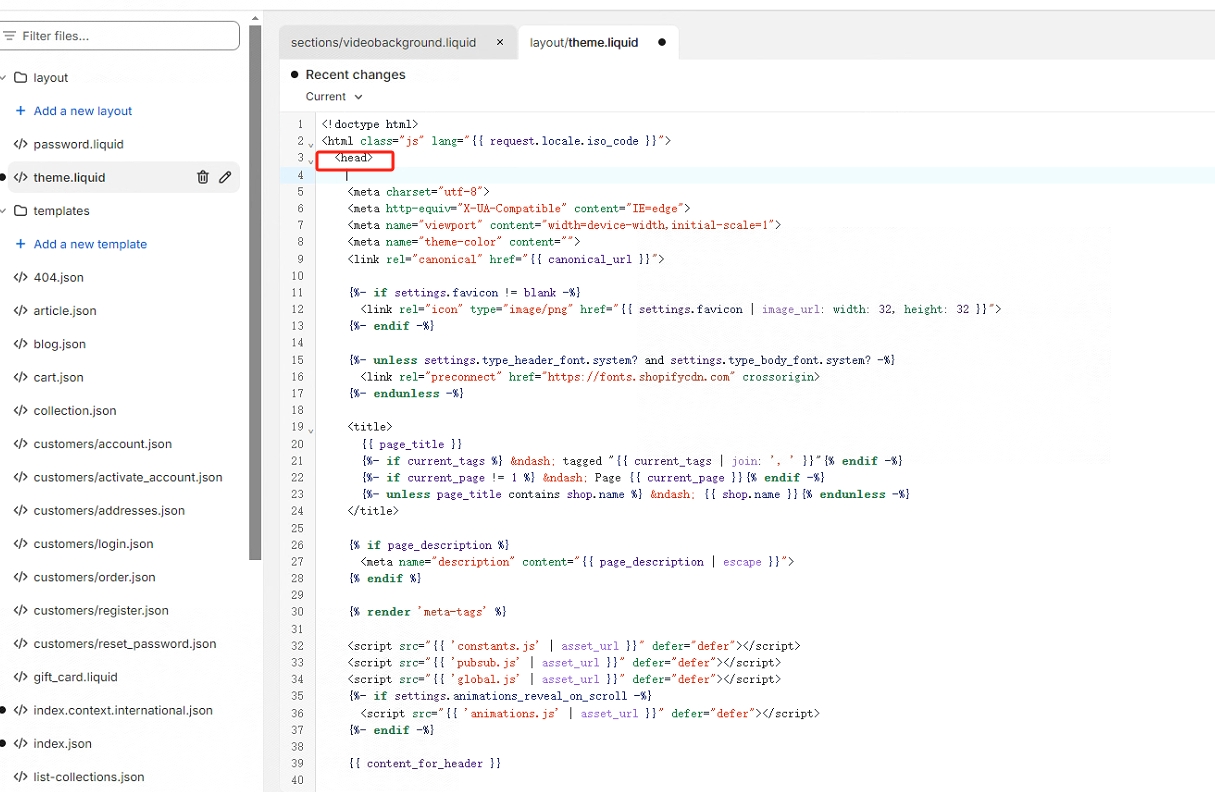1215x792 pixels.
Task: Click the Add a new template link
Action: pos(90,244)
